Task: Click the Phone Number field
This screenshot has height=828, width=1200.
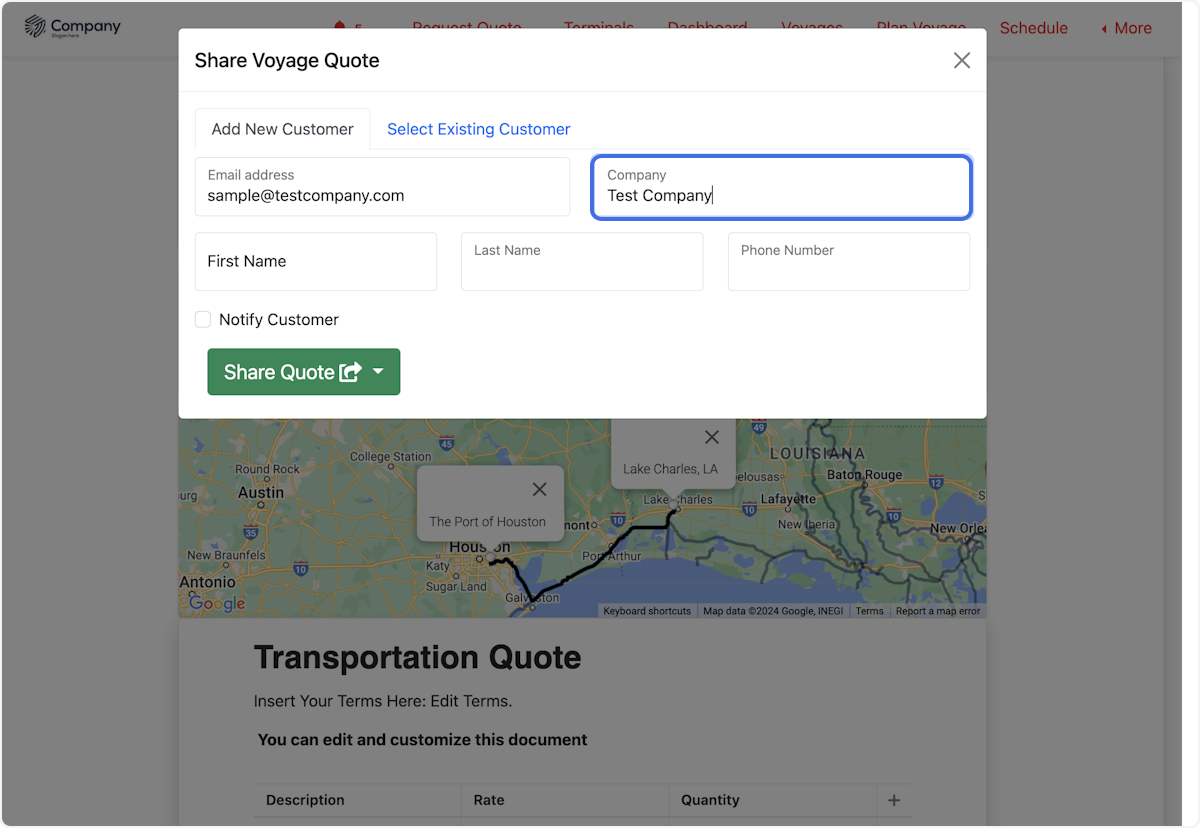Action: click(x=849, y=262)
